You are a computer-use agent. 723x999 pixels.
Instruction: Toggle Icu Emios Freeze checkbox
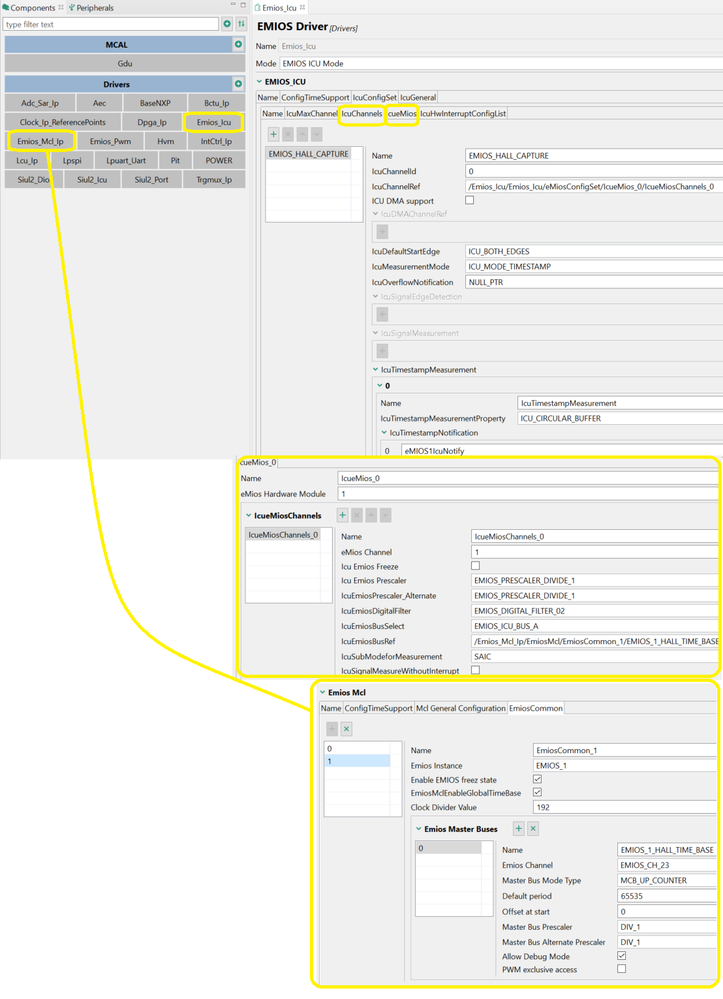point(475,566)
